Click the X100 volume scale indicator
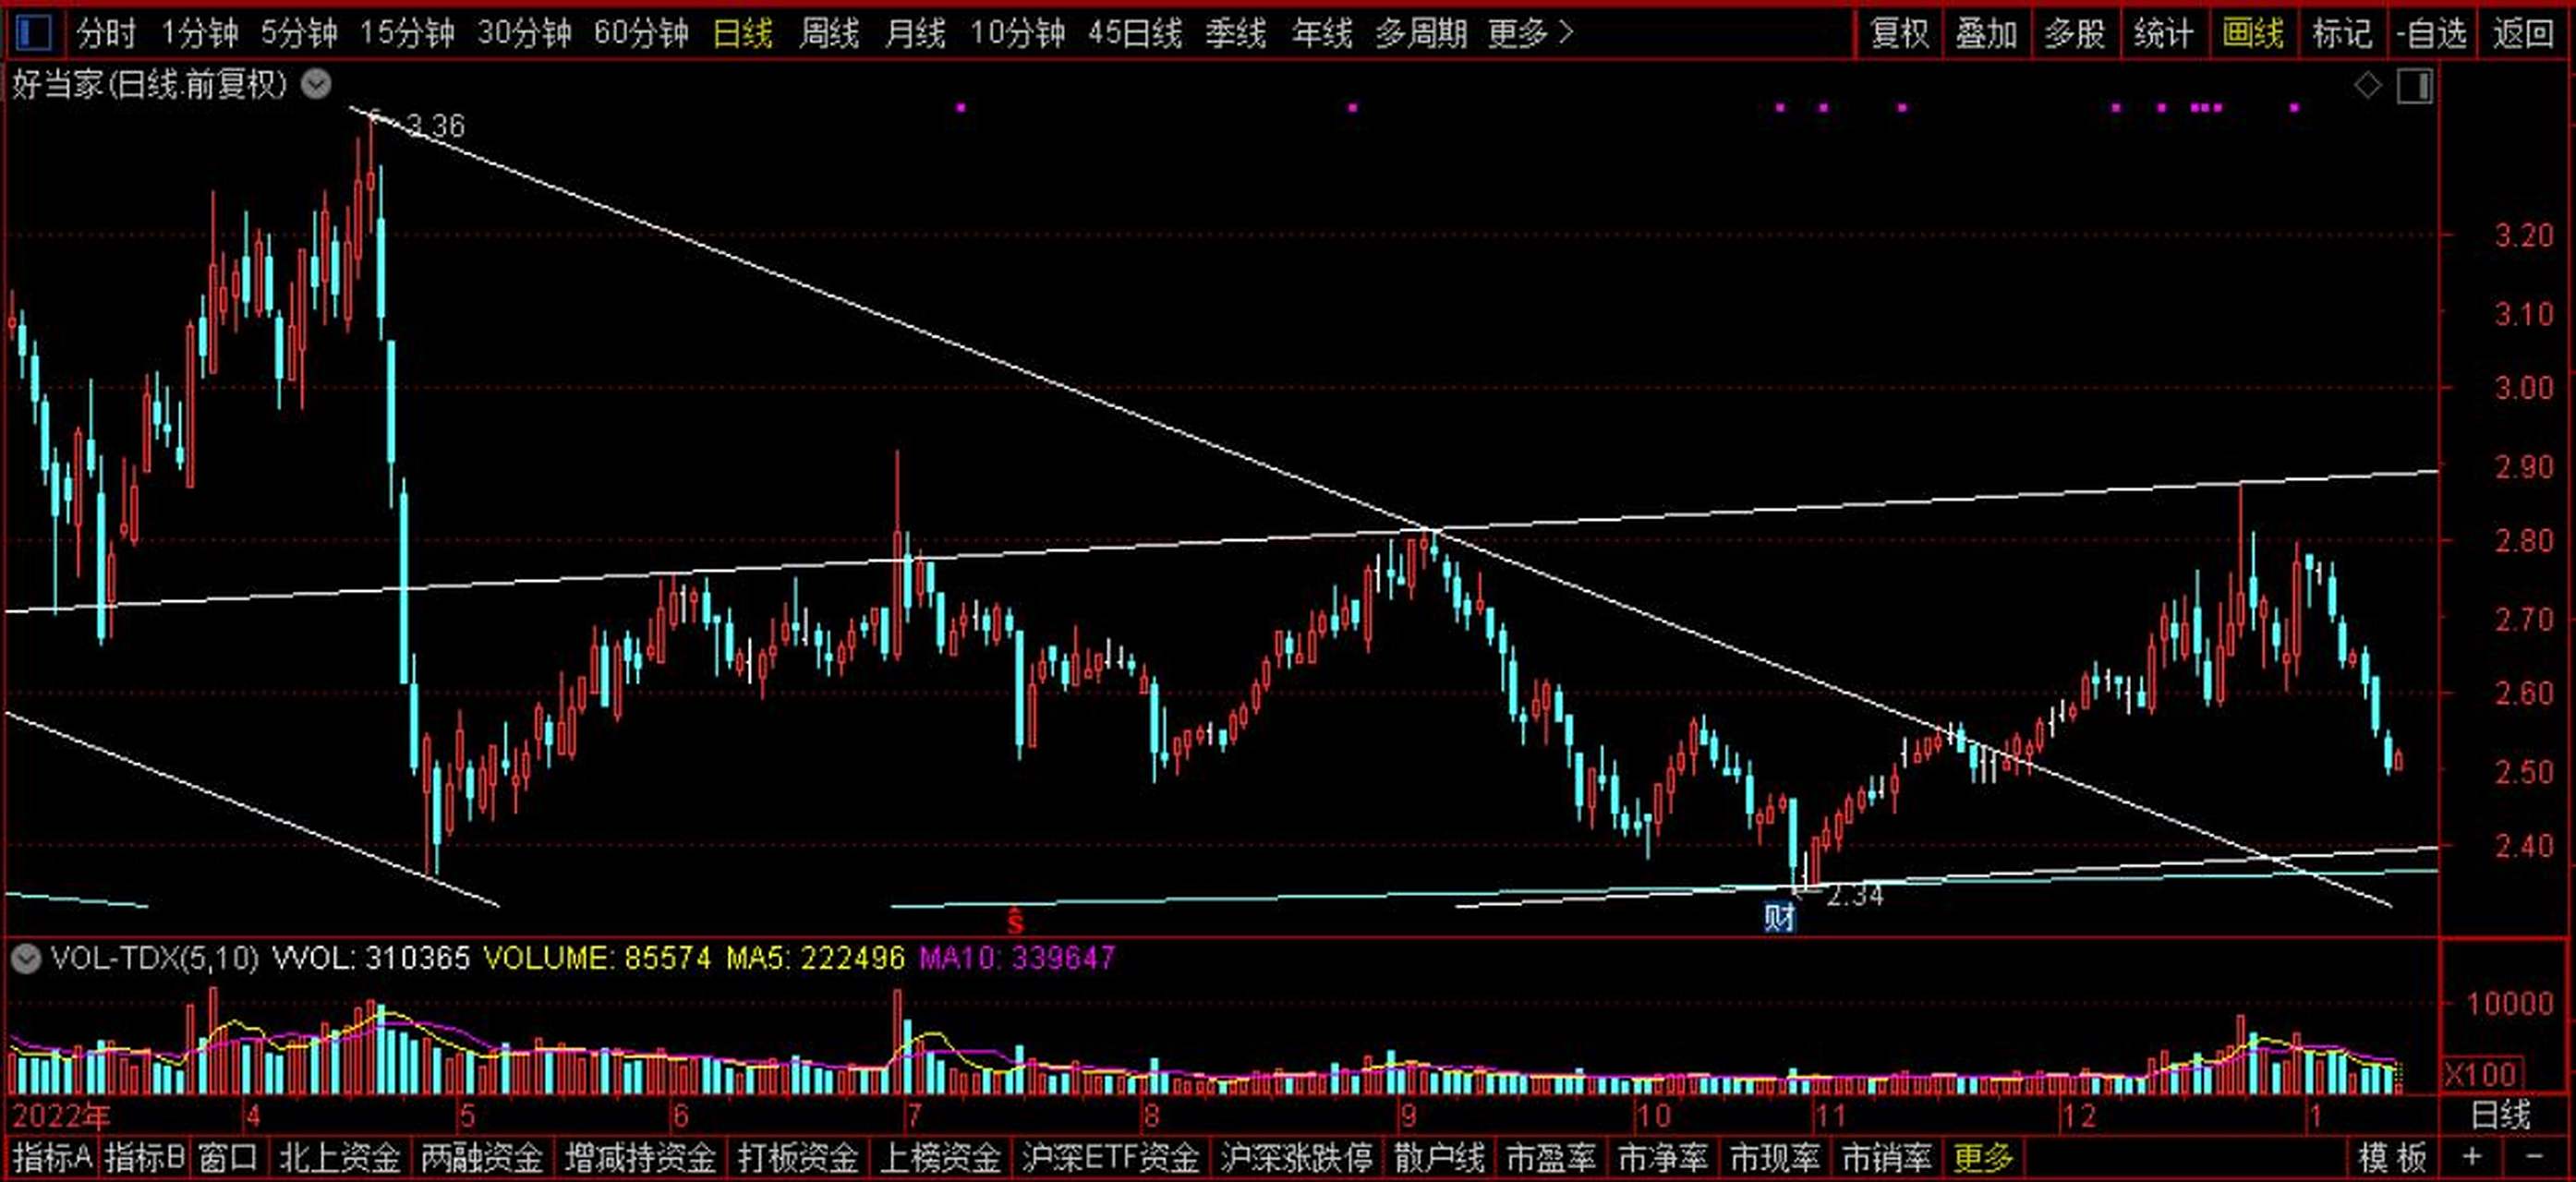This screenshot has height=1182, width=2576. click(2481, 1074)
